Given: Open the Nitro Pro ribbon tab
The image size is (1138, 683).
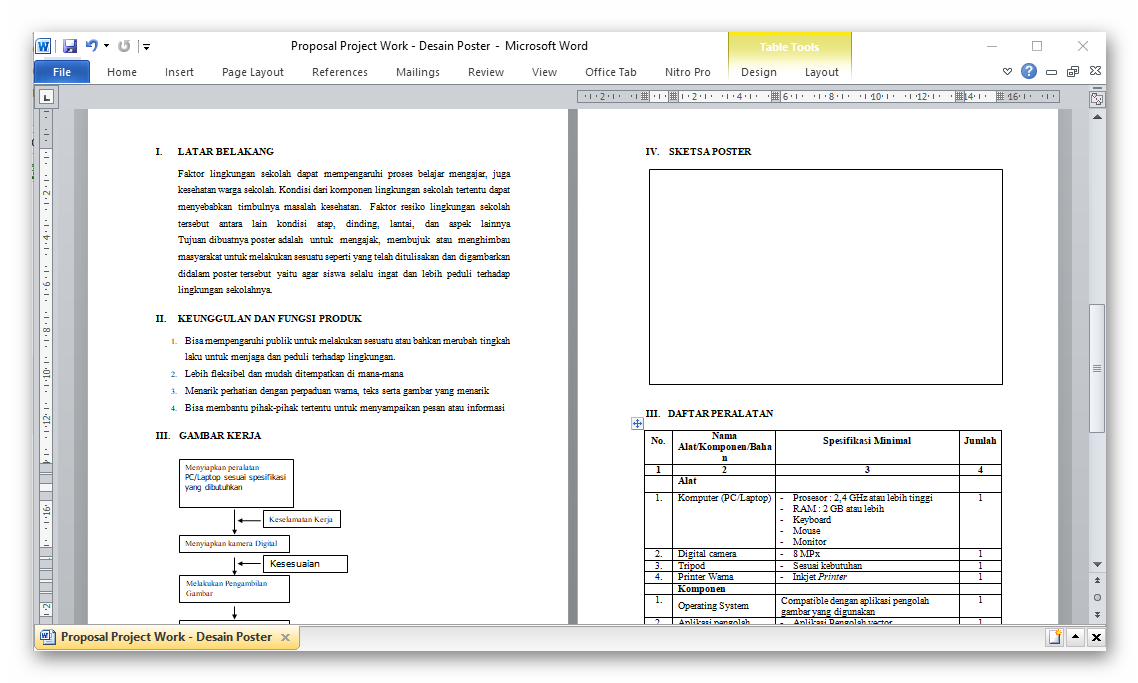Looking at the screenshot, I should (688, 71).
